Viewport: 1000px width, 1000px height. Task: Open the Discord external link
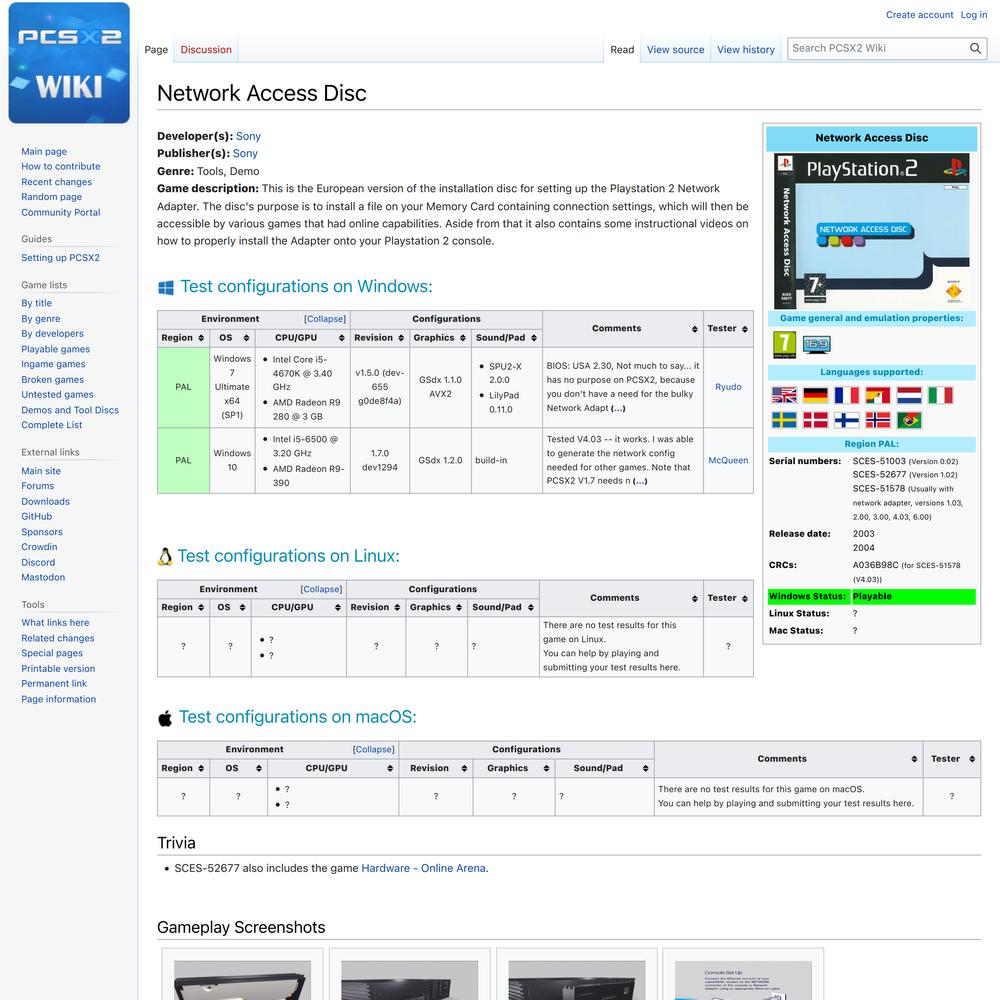(38, 562)
